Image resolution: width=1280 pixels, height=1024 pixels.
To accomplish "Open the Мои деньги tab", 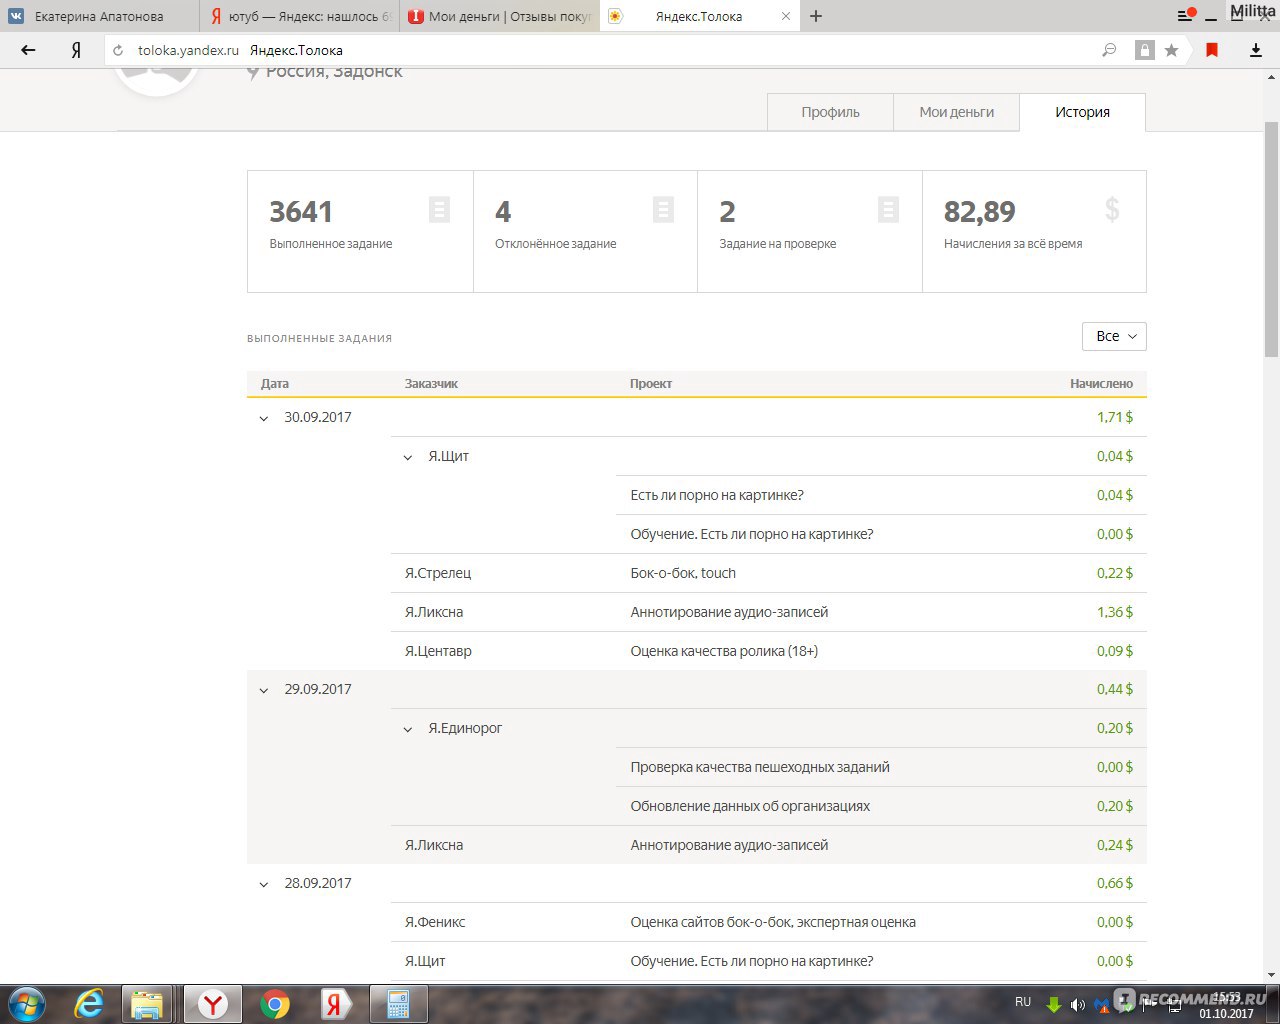I will (x=957, y=112).
